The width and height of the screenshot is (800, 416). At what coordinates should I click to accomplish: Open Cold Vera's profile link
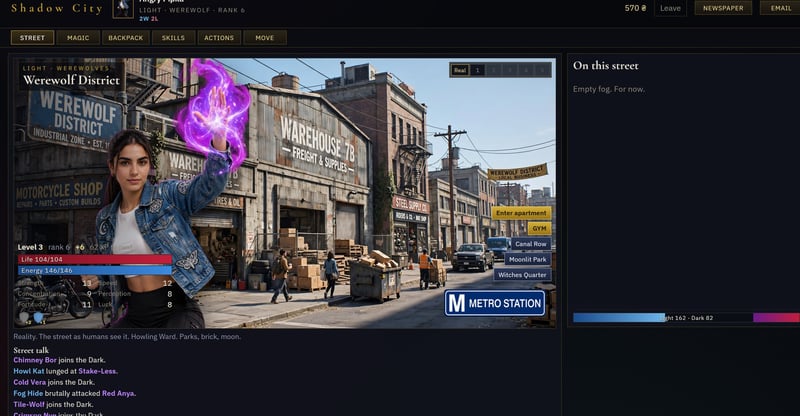click(30, 382)
